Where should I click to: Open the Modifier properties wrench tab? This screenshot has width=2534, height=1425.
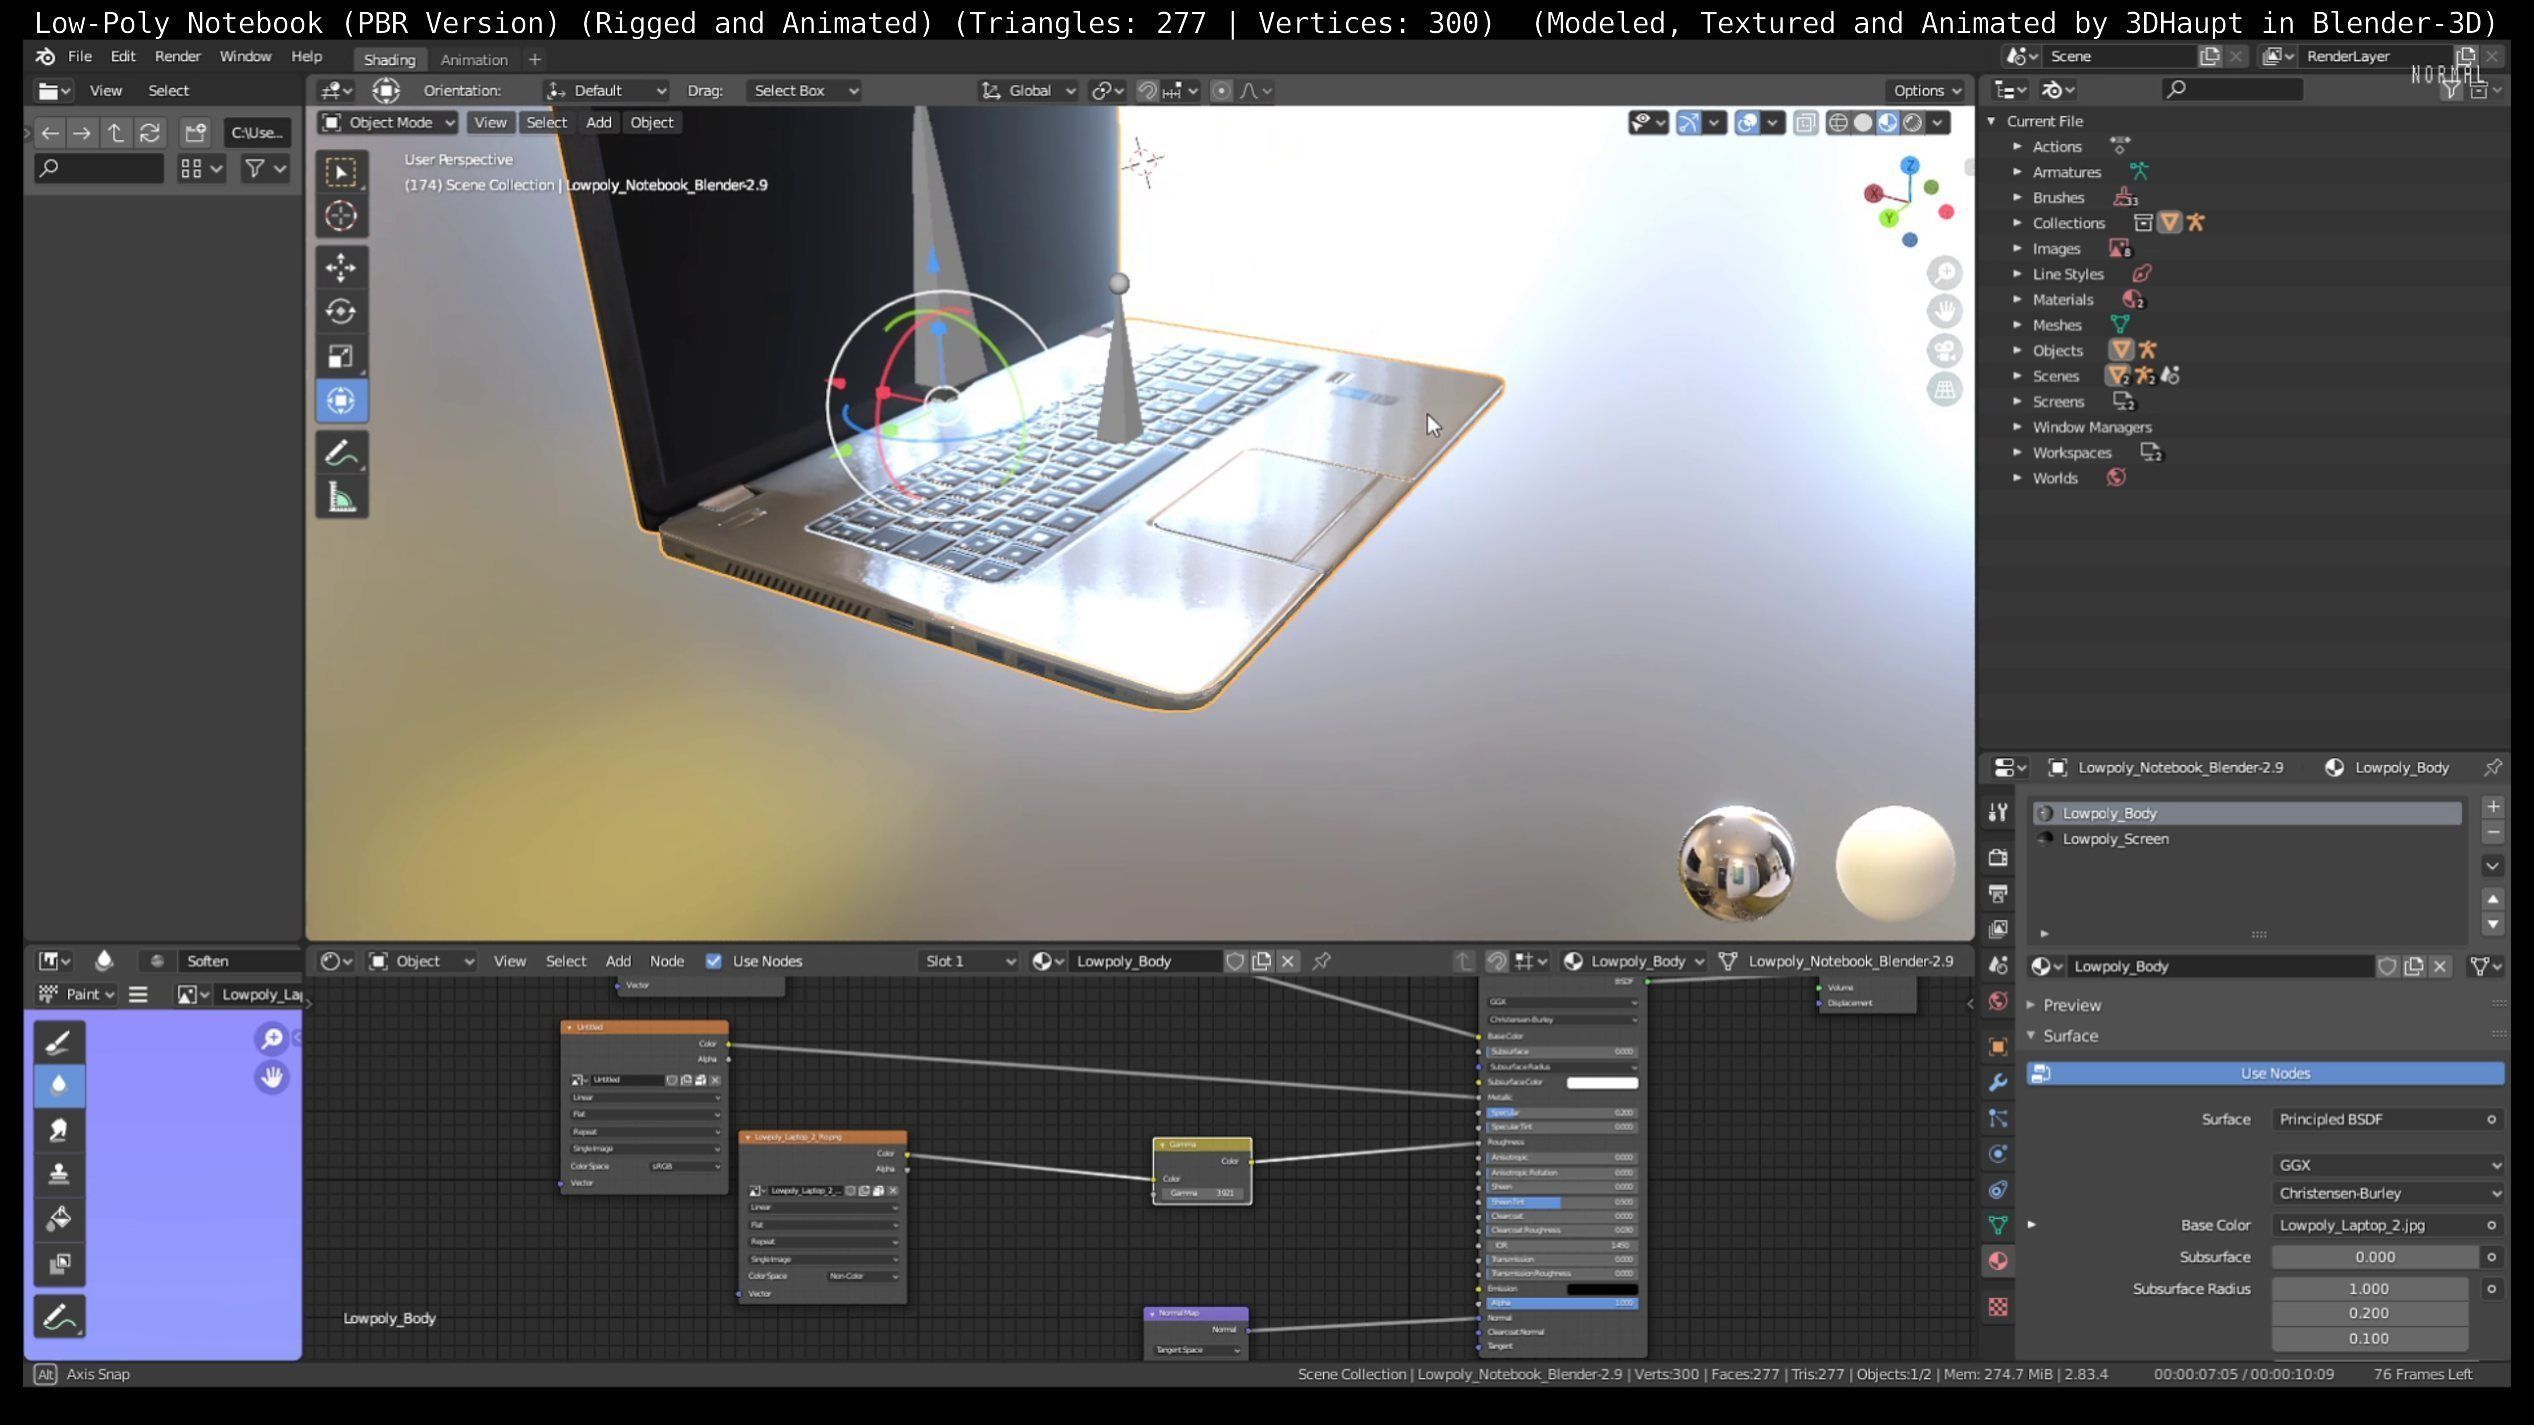coord(1998,1082)
